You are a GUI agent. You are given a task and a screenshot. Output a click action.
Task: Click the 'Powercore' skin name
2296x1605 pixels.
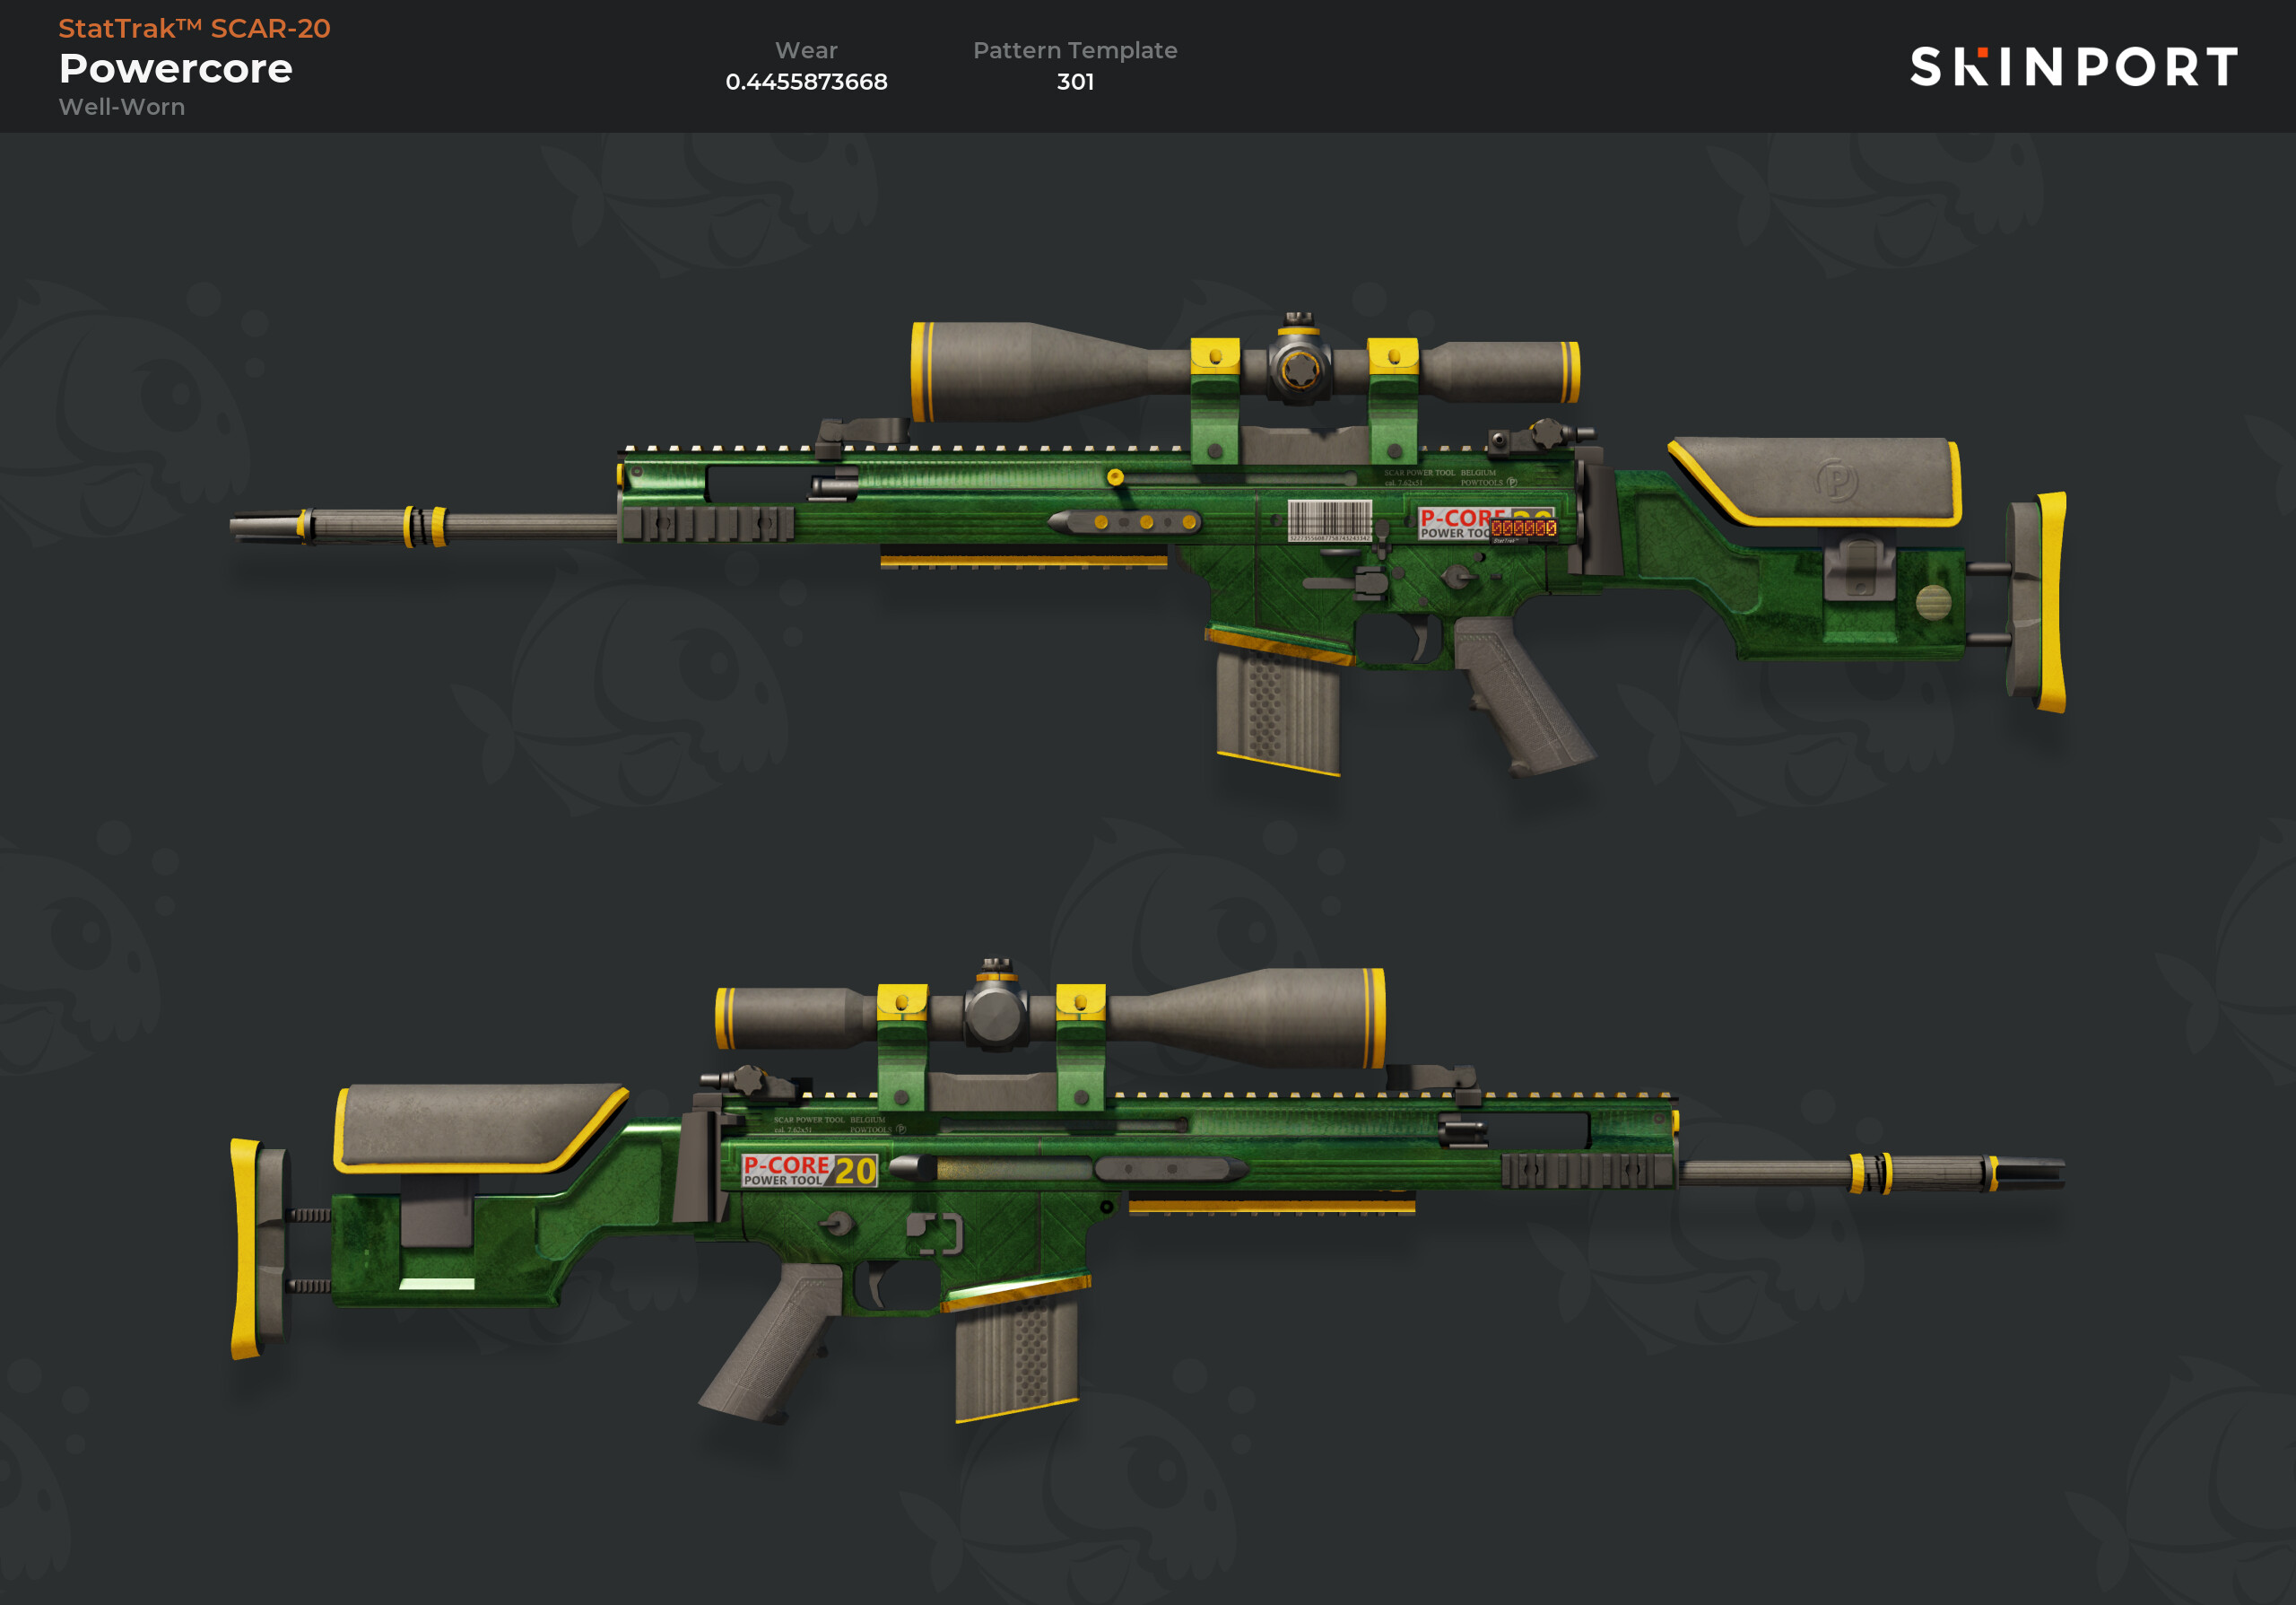point(175,68)
